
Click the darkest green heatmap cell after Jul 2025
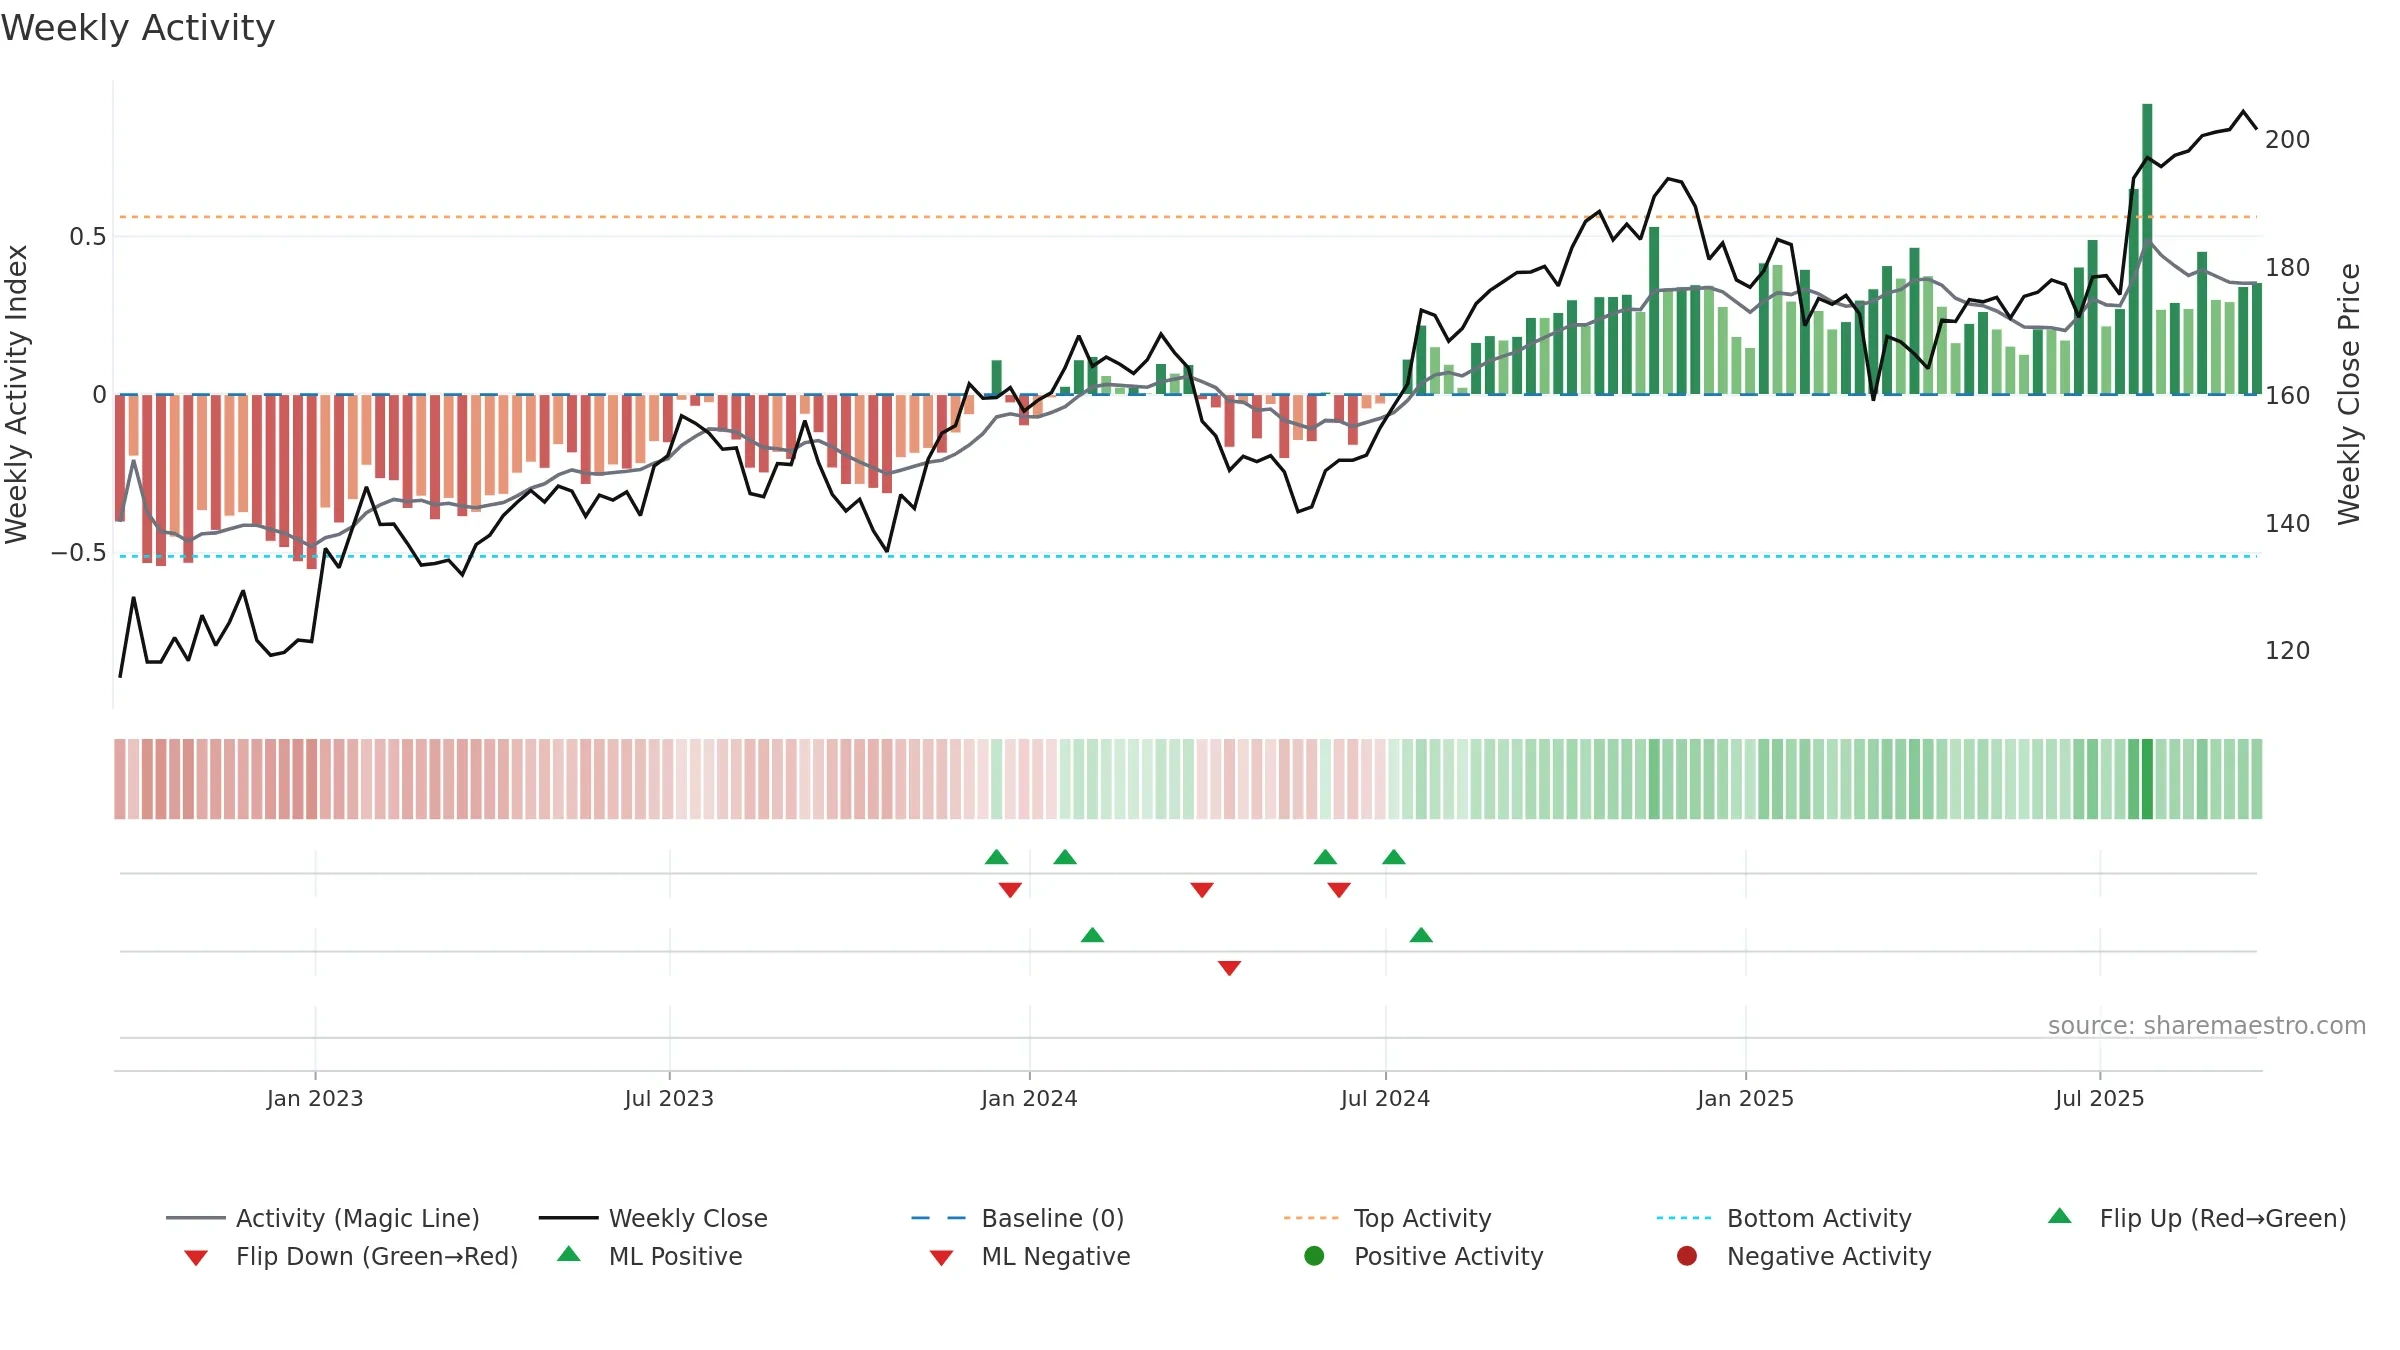2147,779
